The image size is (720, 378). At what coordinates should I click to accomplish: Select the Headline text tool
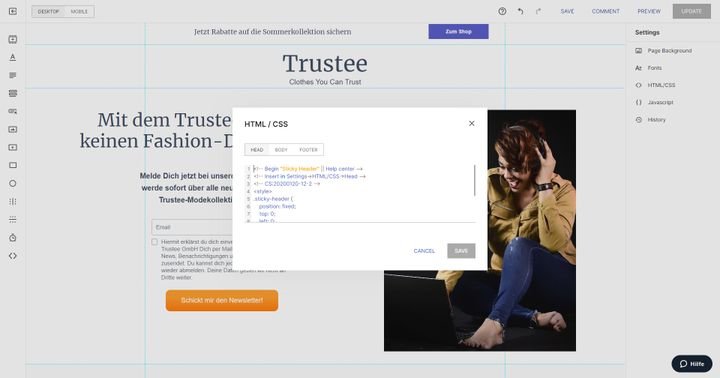(13, 57)
